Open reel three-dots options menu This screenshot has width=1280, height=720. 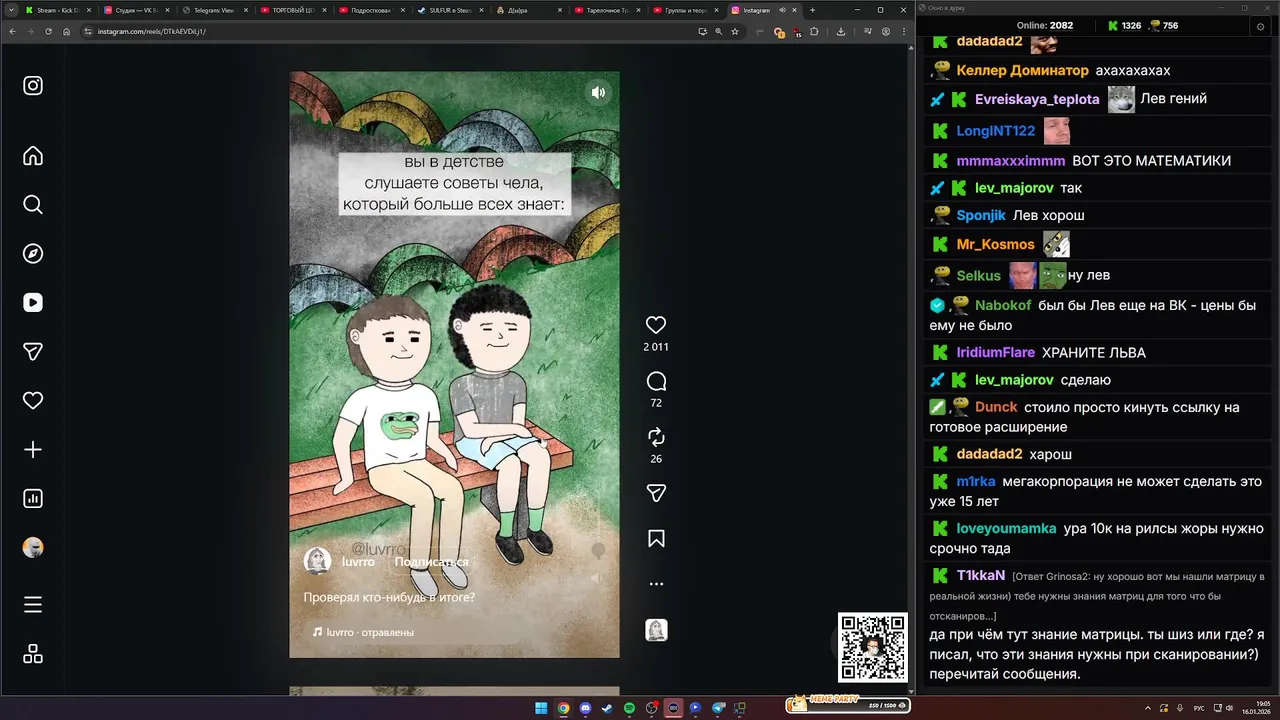656,584
